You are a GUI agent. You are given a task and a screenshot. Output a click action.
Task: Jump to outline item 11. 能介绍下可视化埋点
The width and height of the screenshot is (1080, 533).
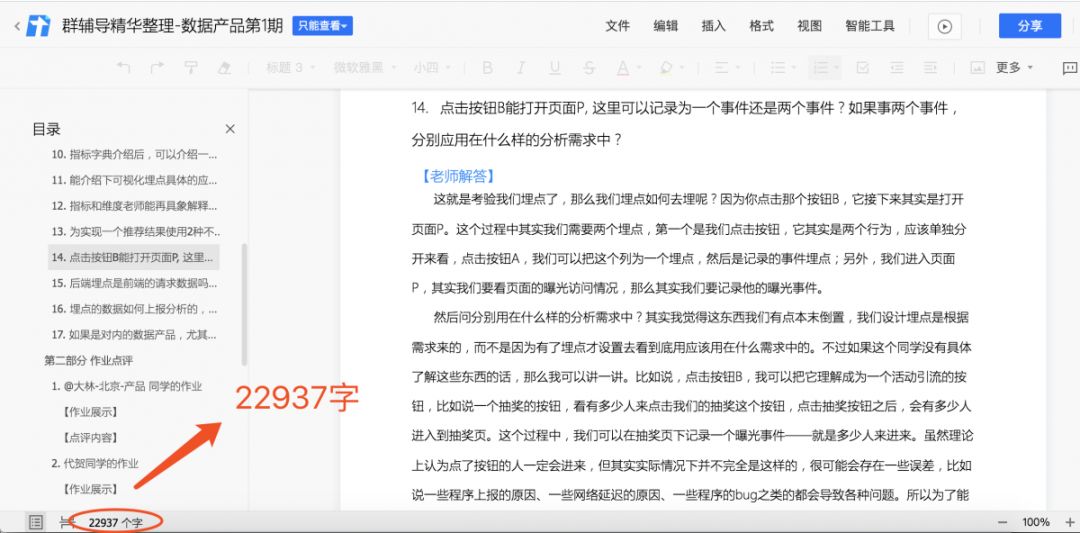(x=134, y=180)
